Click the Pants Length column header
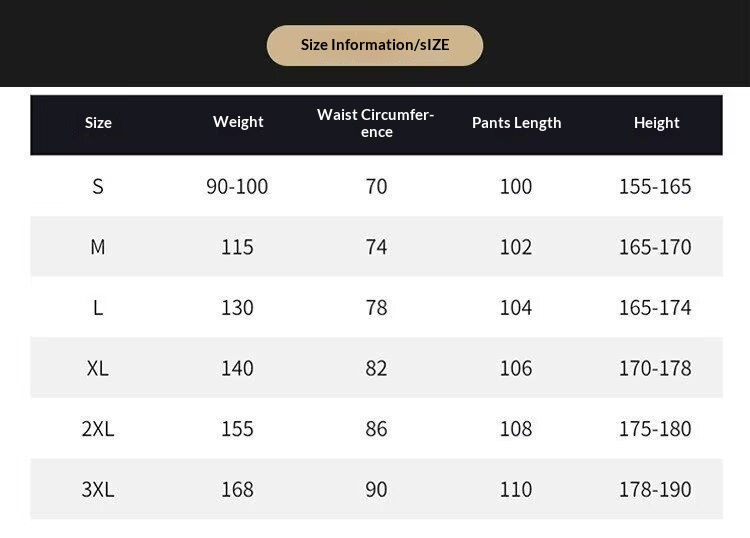The width and height of the screenshot is (750, 538). 516,123
